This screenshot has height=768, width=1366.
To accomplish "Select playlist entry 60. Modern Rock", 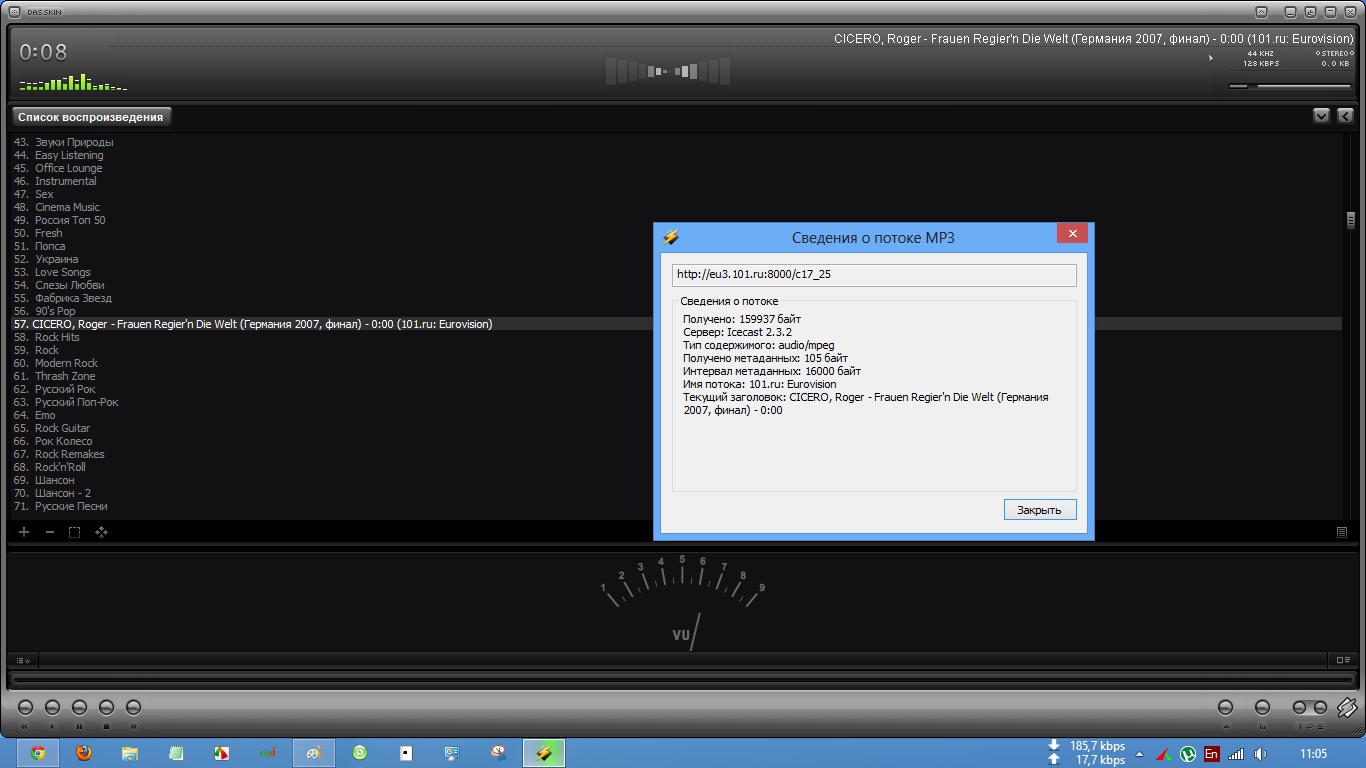I will point(66,363).
